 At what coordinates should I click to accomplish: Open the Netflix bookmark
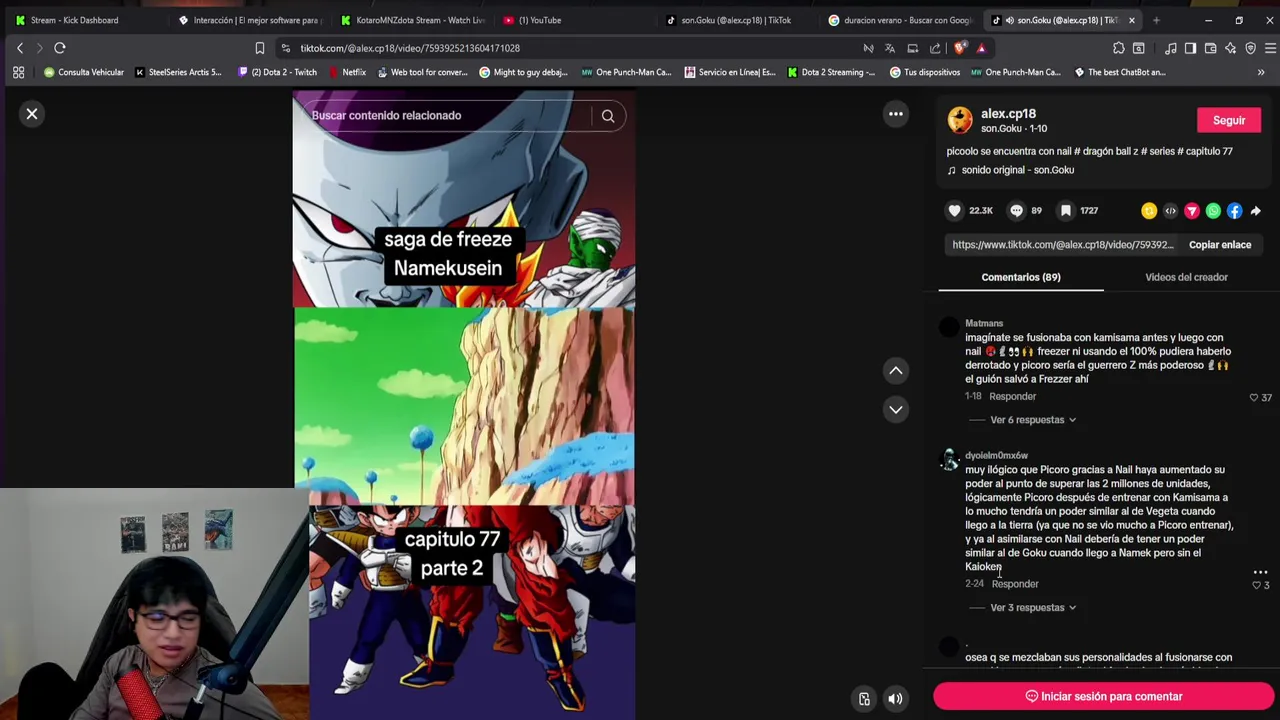coord(346,72)
